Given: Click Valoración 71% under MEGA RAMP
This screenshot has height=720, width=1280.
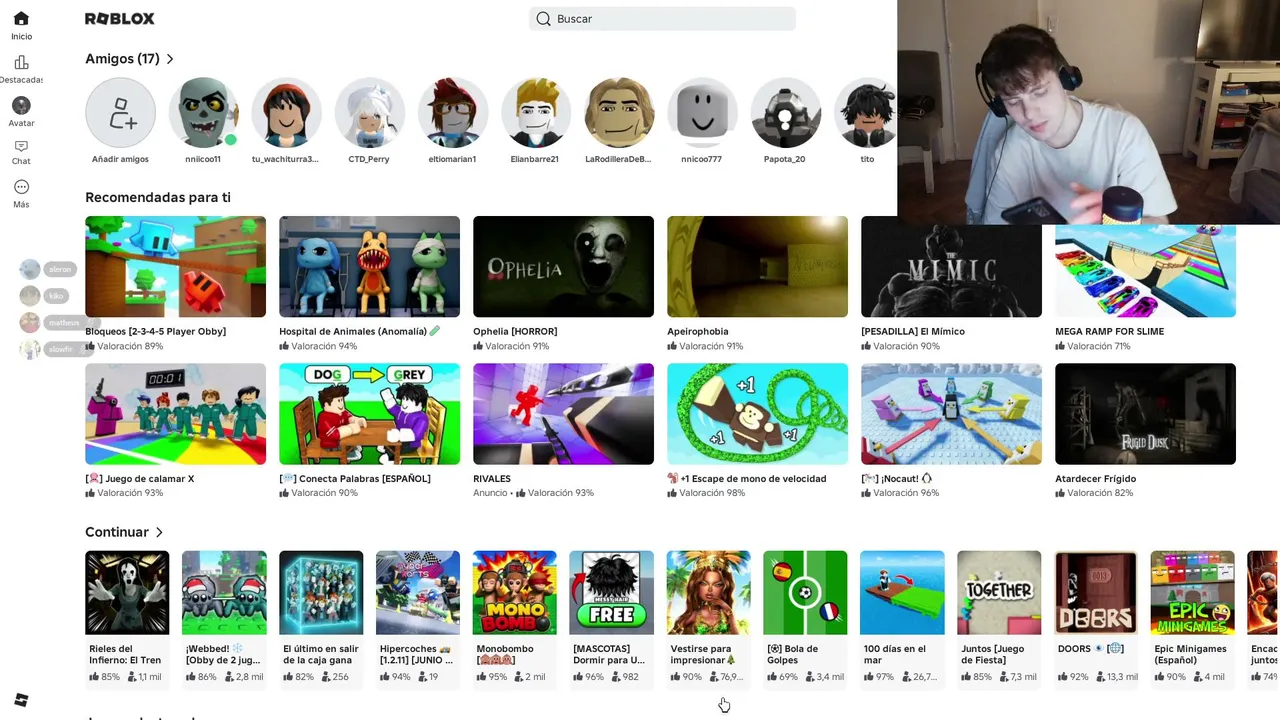Looking at the screenshot, I should 1093,346.
